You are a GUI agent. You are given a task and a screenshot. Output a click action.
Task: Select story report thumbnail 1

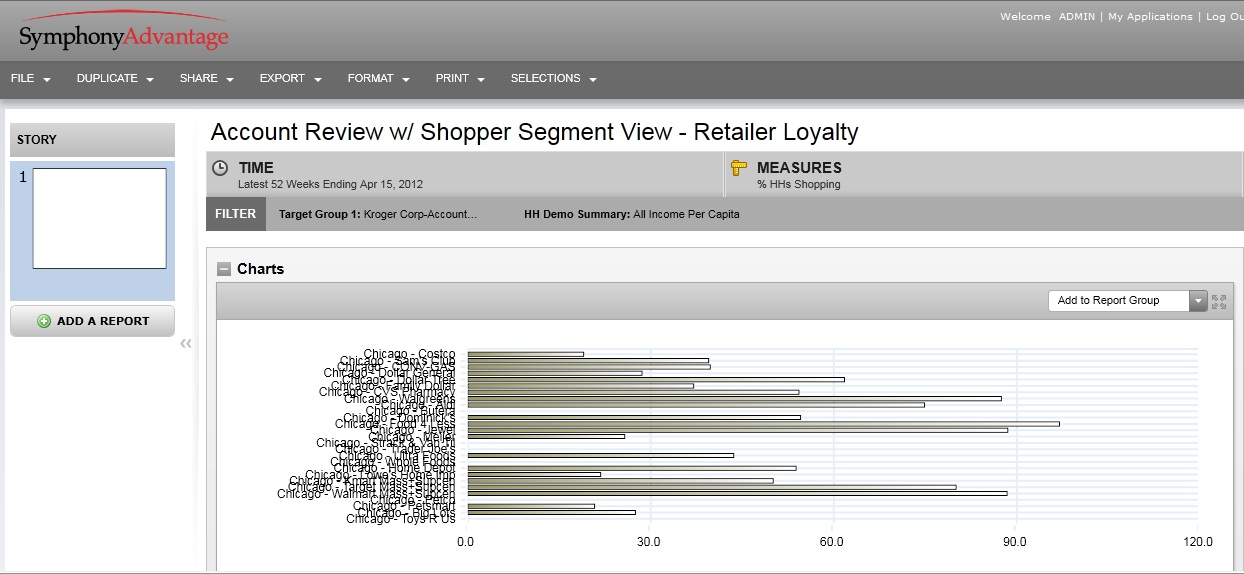[x=99, y=218]
